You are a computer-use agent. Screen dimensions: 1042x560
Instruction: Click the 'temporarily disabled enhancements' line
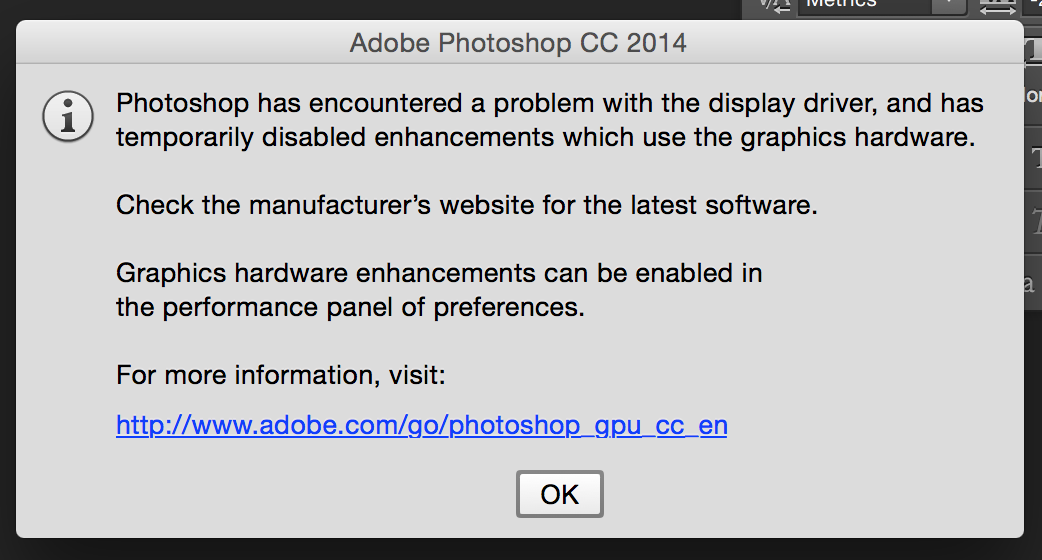545,137
